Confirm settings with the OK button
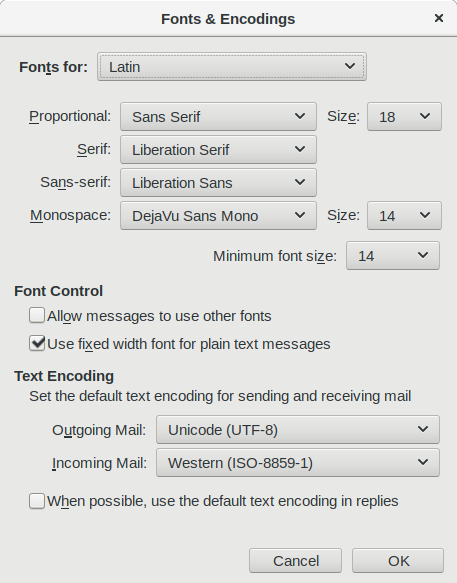The height and width of the screenshot is (583, 457). click(398, 561)
